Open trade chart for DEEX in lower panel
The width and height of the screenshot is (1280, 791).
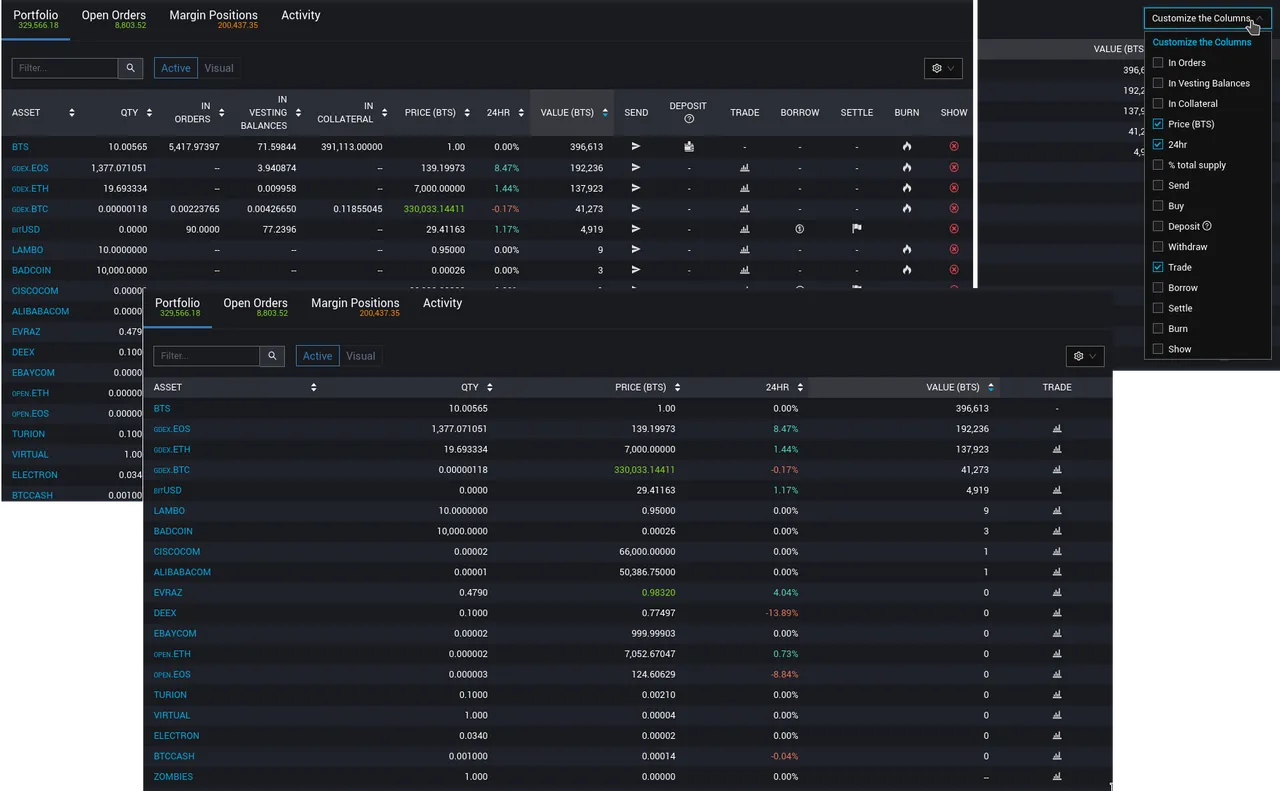(1057, 613)
